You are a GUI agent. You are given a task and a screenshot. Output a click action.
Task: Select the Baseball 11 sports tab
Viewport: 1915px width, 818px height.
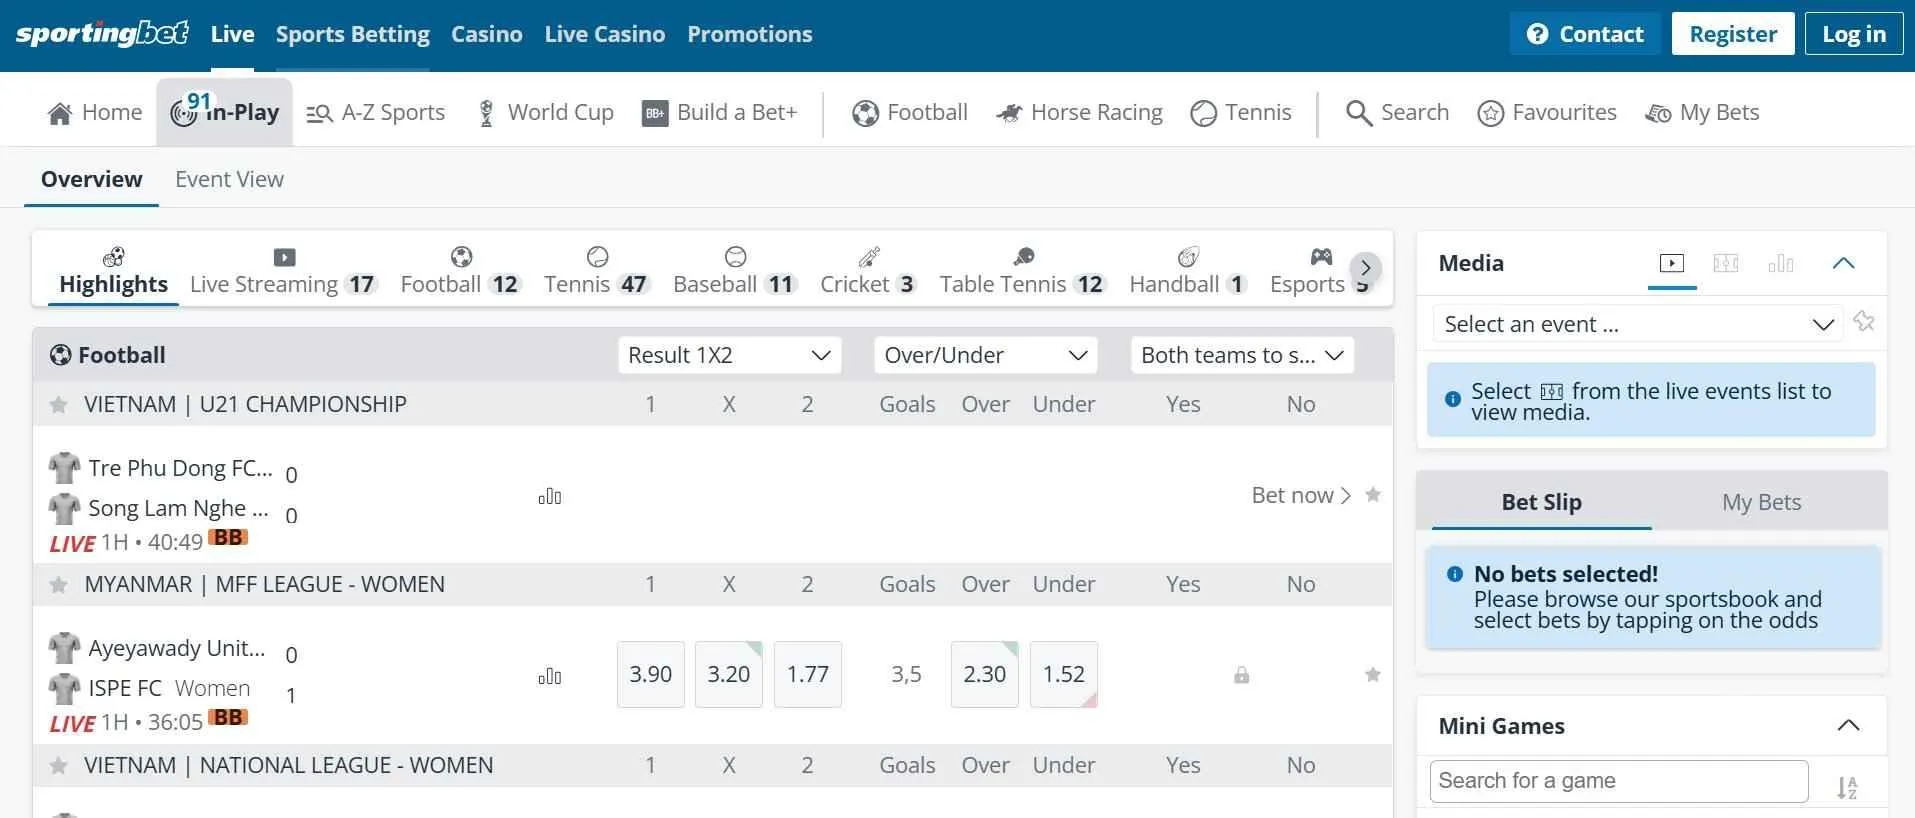[735, 271]
